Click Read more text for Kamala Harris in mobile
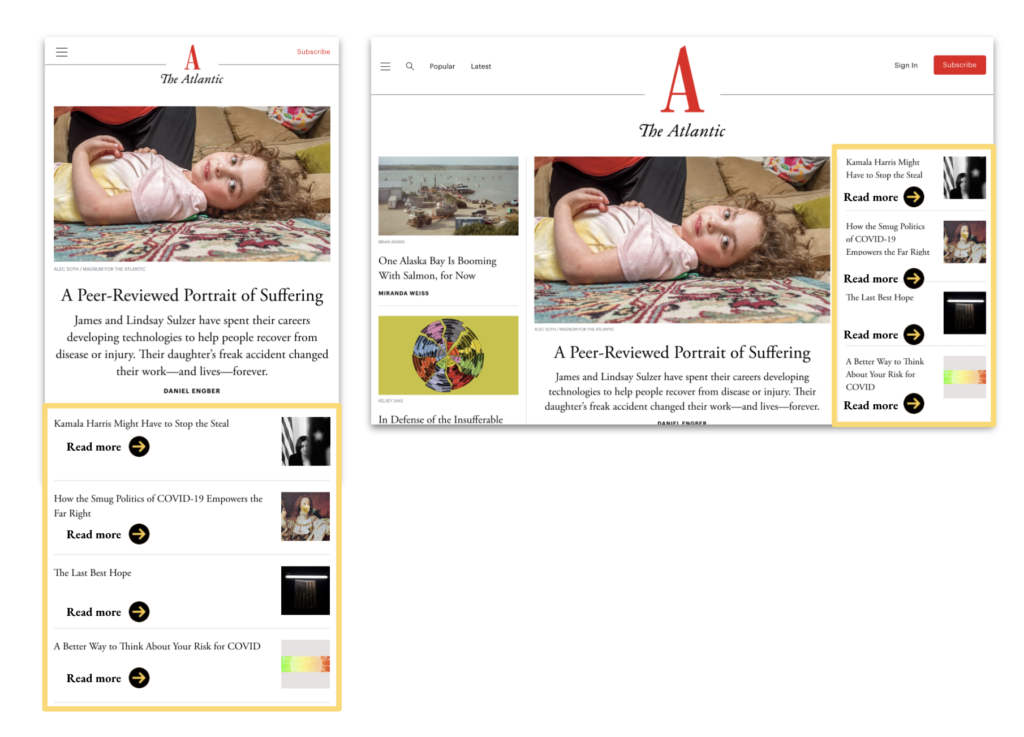This screenshot has height=737, width=1024. 94,447
